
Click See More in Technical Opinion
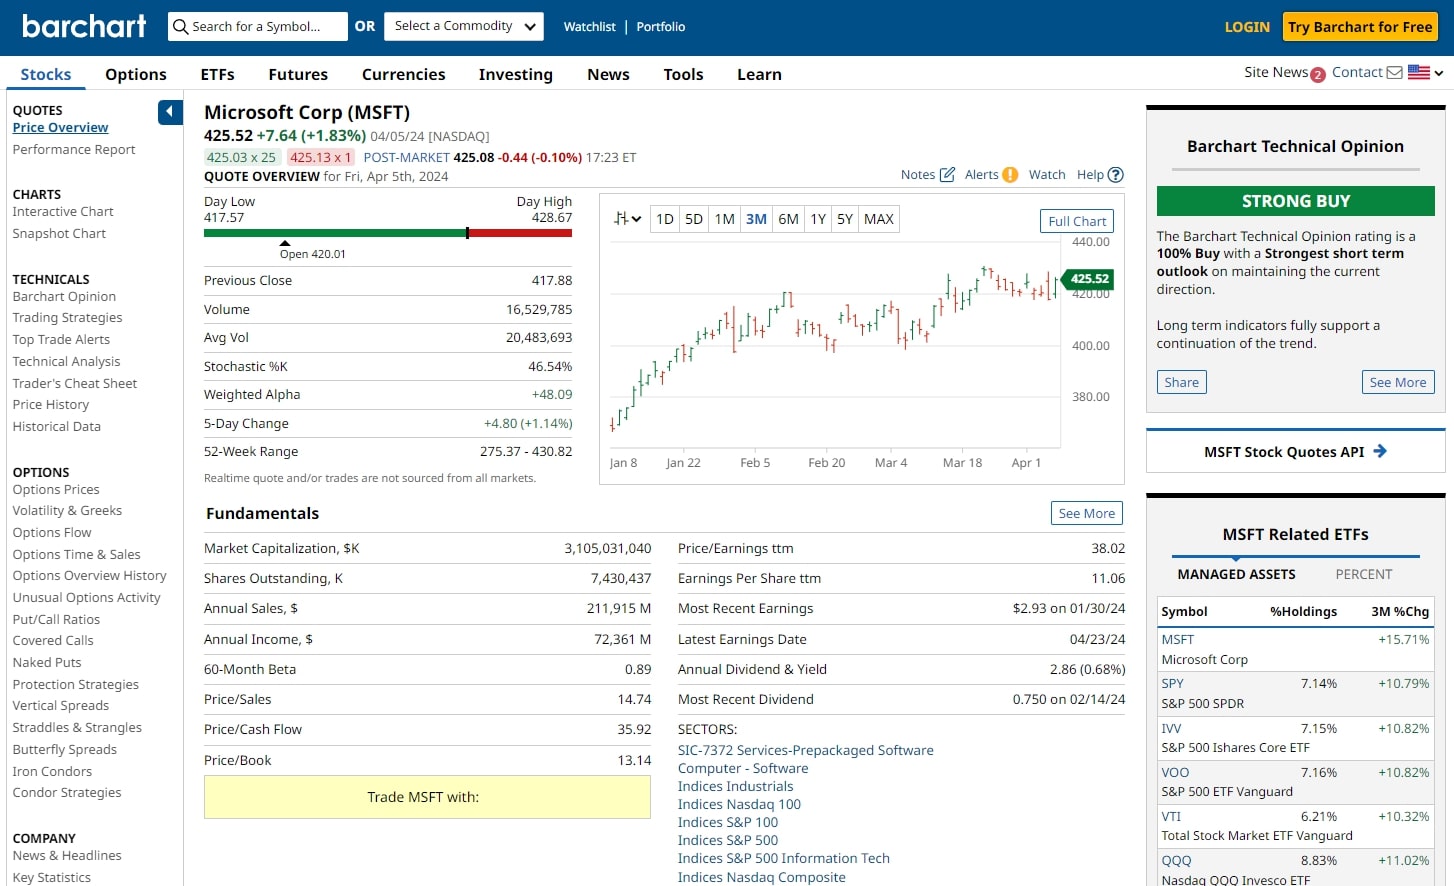click(x=1398, y=382)
